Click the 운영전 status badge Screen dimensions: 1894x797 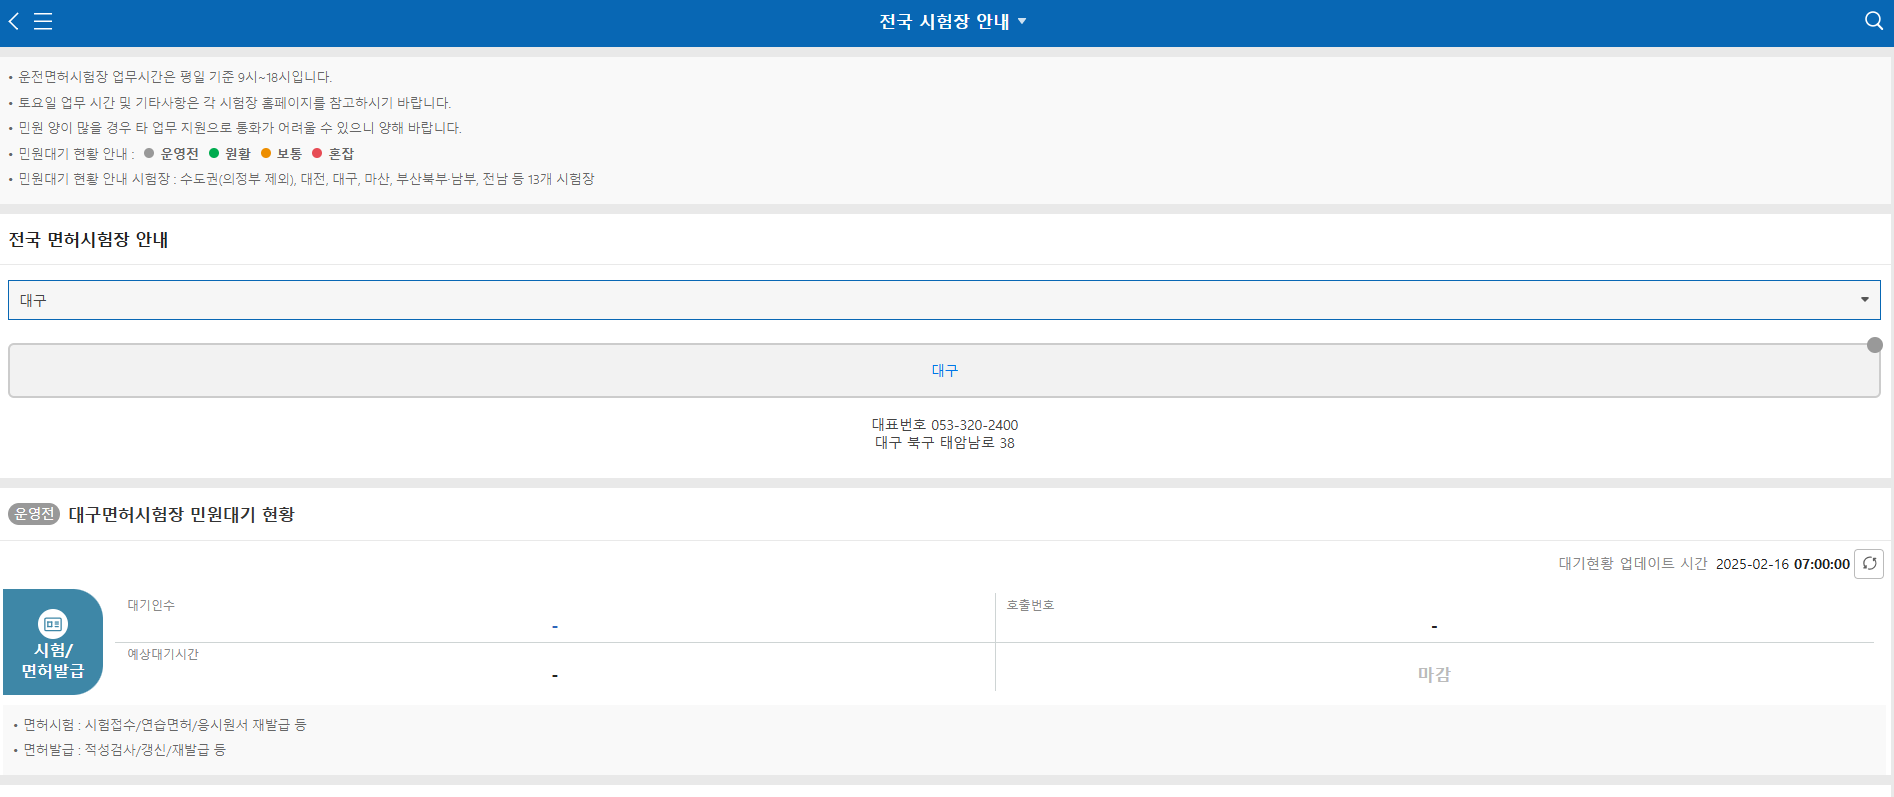[x=34, y=514]
